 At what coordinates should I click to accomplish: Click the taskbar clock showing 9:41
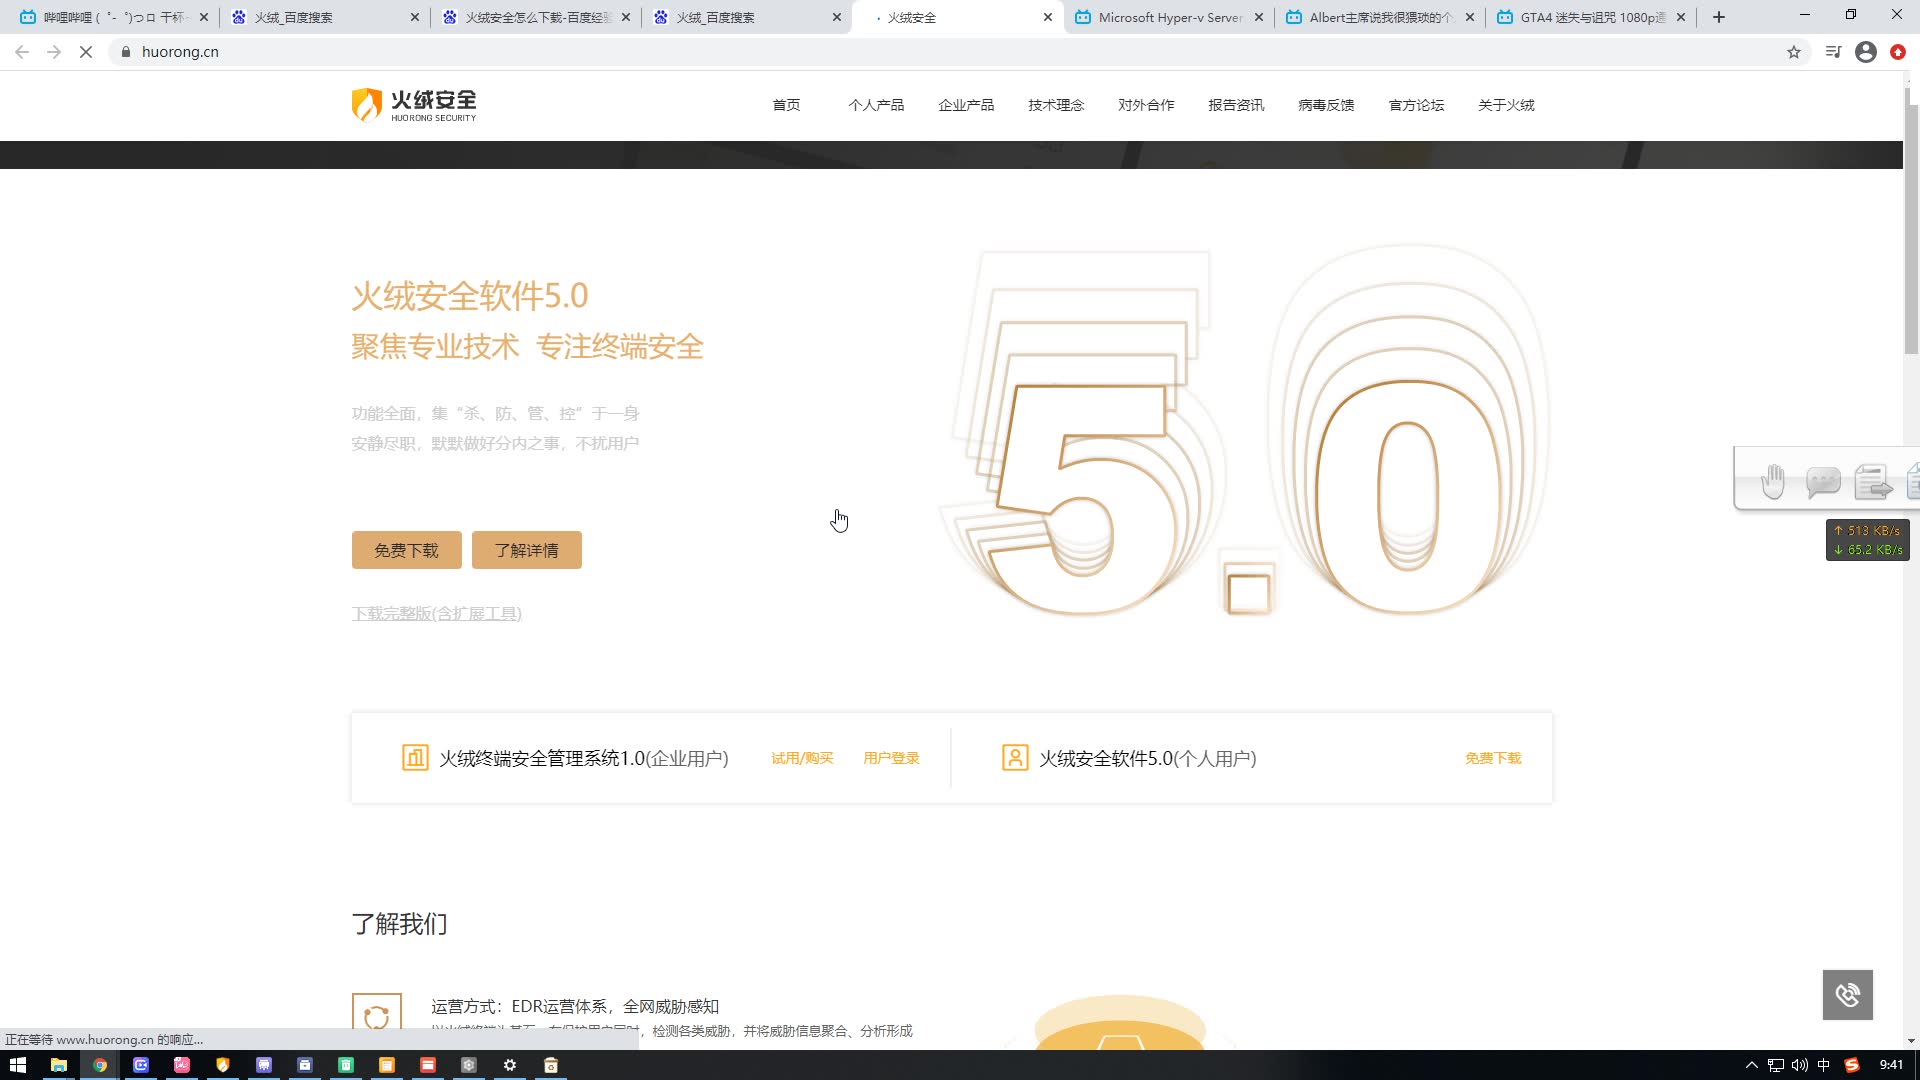[x=1891, y=1065]
